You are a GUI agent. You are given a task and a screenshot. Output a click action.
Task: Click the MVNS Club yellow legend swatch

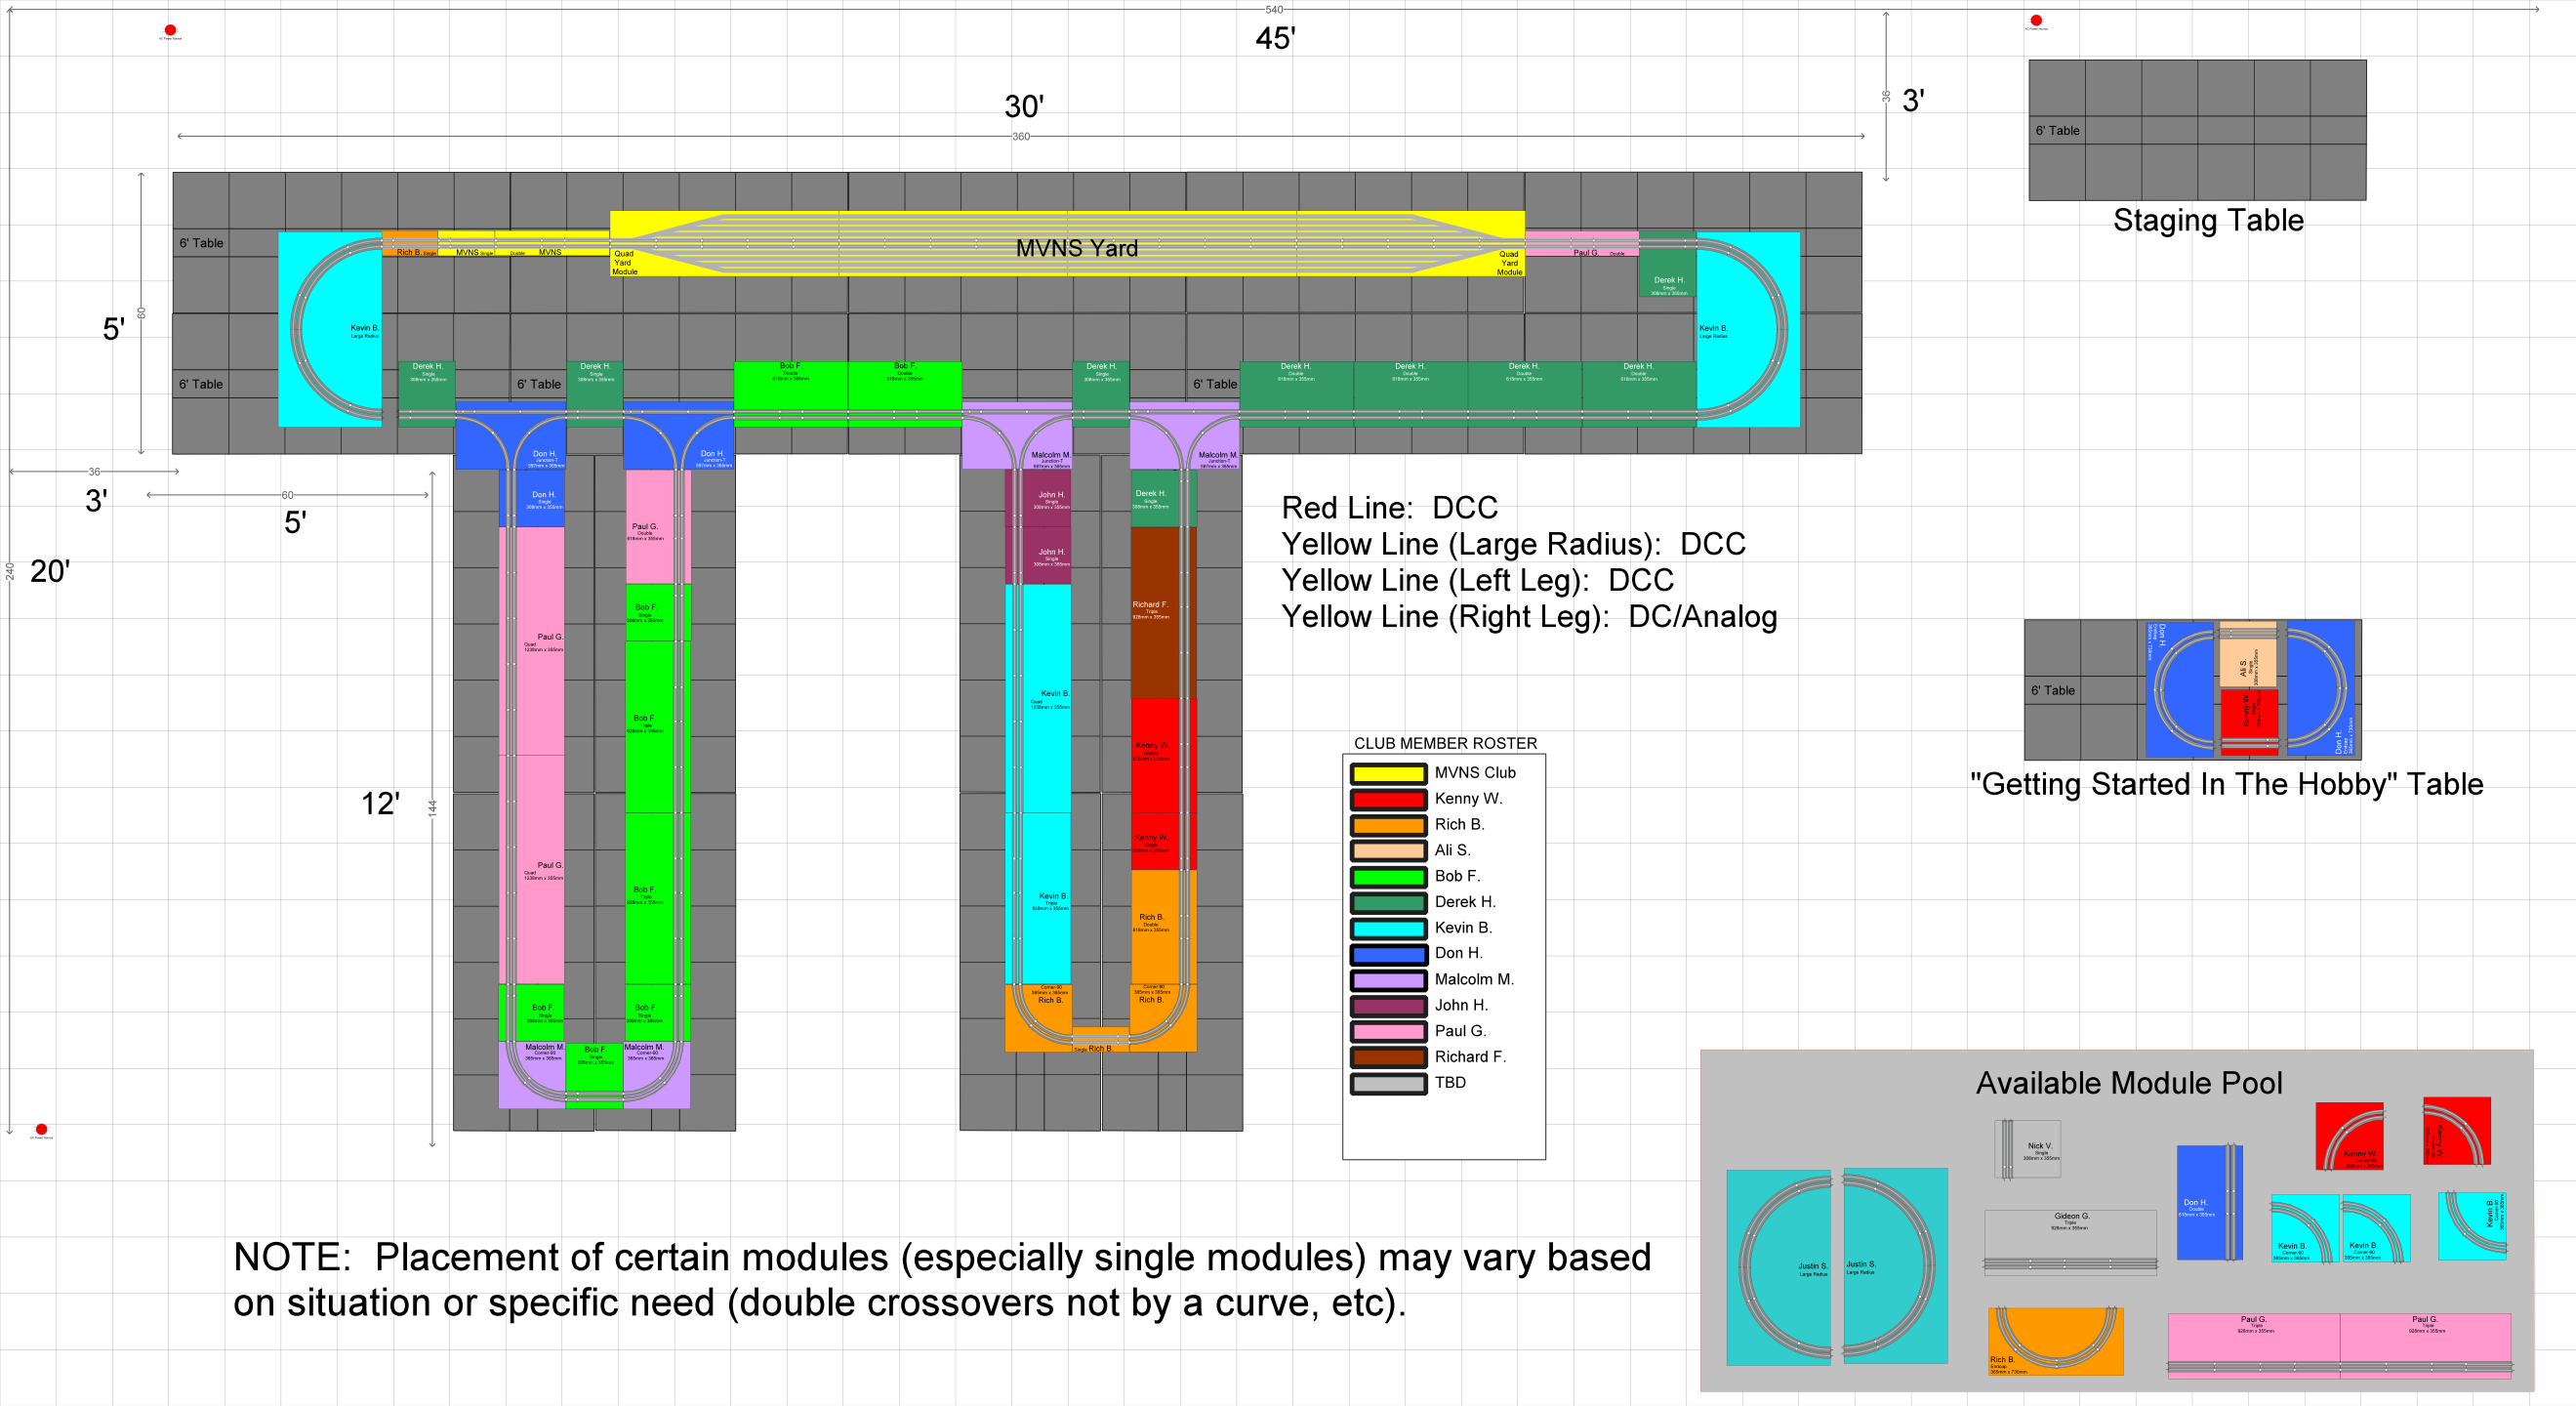[x=1387, y=773]
